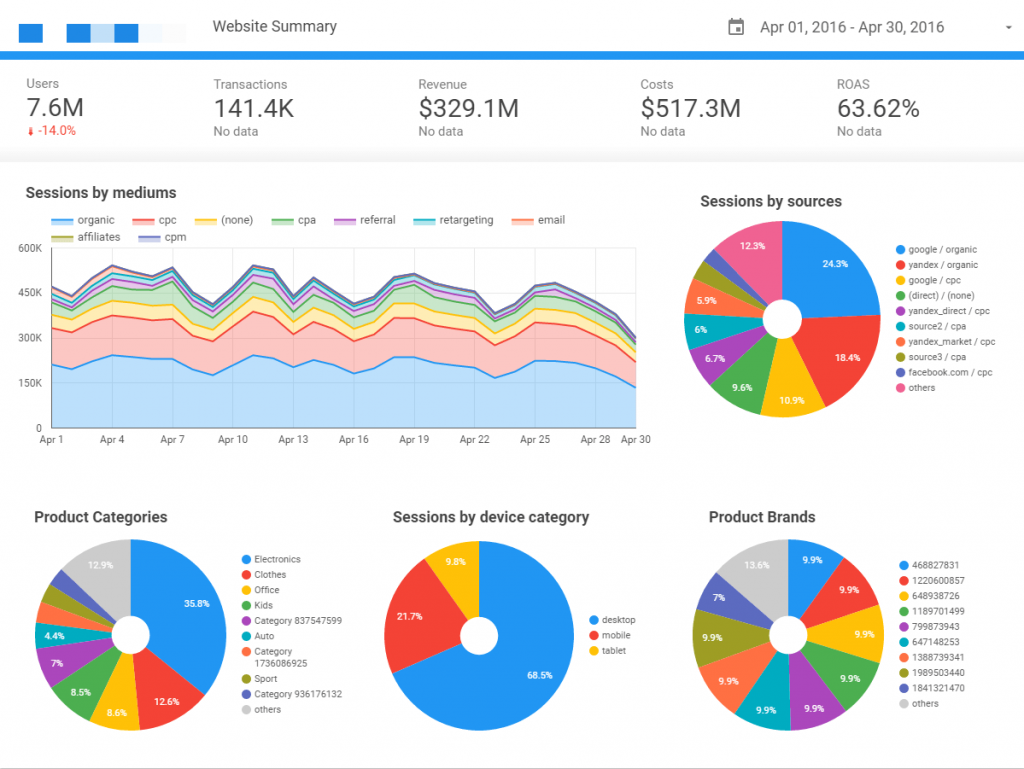Click the calendar icon beside the date range
This screenshot has height=769, width=1024.
pyautogui.click(x=737, y=27)
